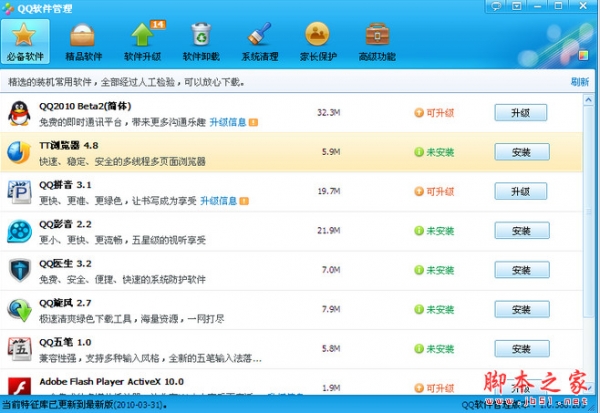
Task: Click the TT浏览器 globe icon
Action: tap(19, 152)
